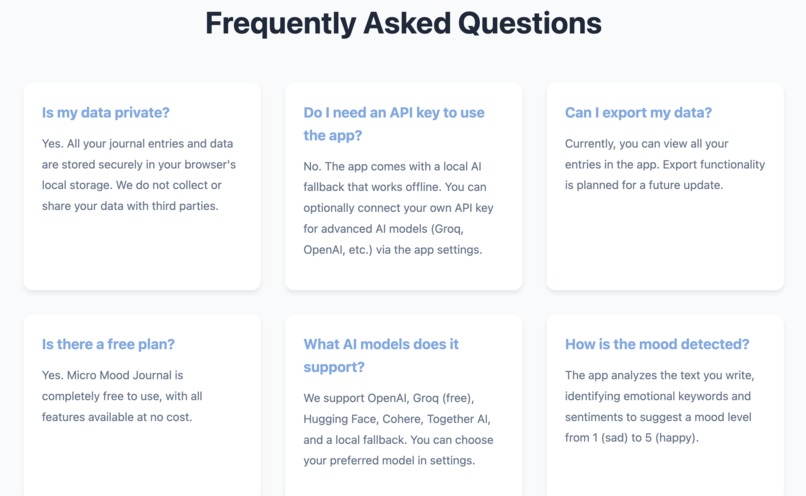Click the 'Is my data private?' card background
Viewport: 806px width, 496px height.
coord(142,252)
